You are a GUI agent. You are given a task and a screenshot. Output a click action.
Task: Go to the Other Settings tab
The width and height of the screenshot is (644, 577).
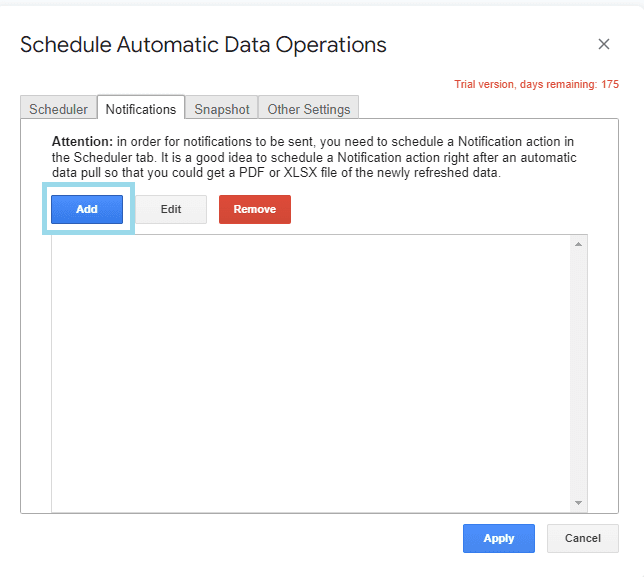pyautogui.click(x=309, y=109)
